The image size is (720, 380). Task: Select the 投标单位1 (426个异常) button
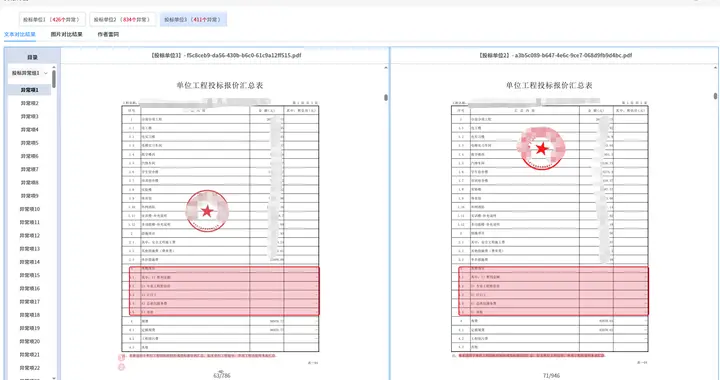point(52,20)
